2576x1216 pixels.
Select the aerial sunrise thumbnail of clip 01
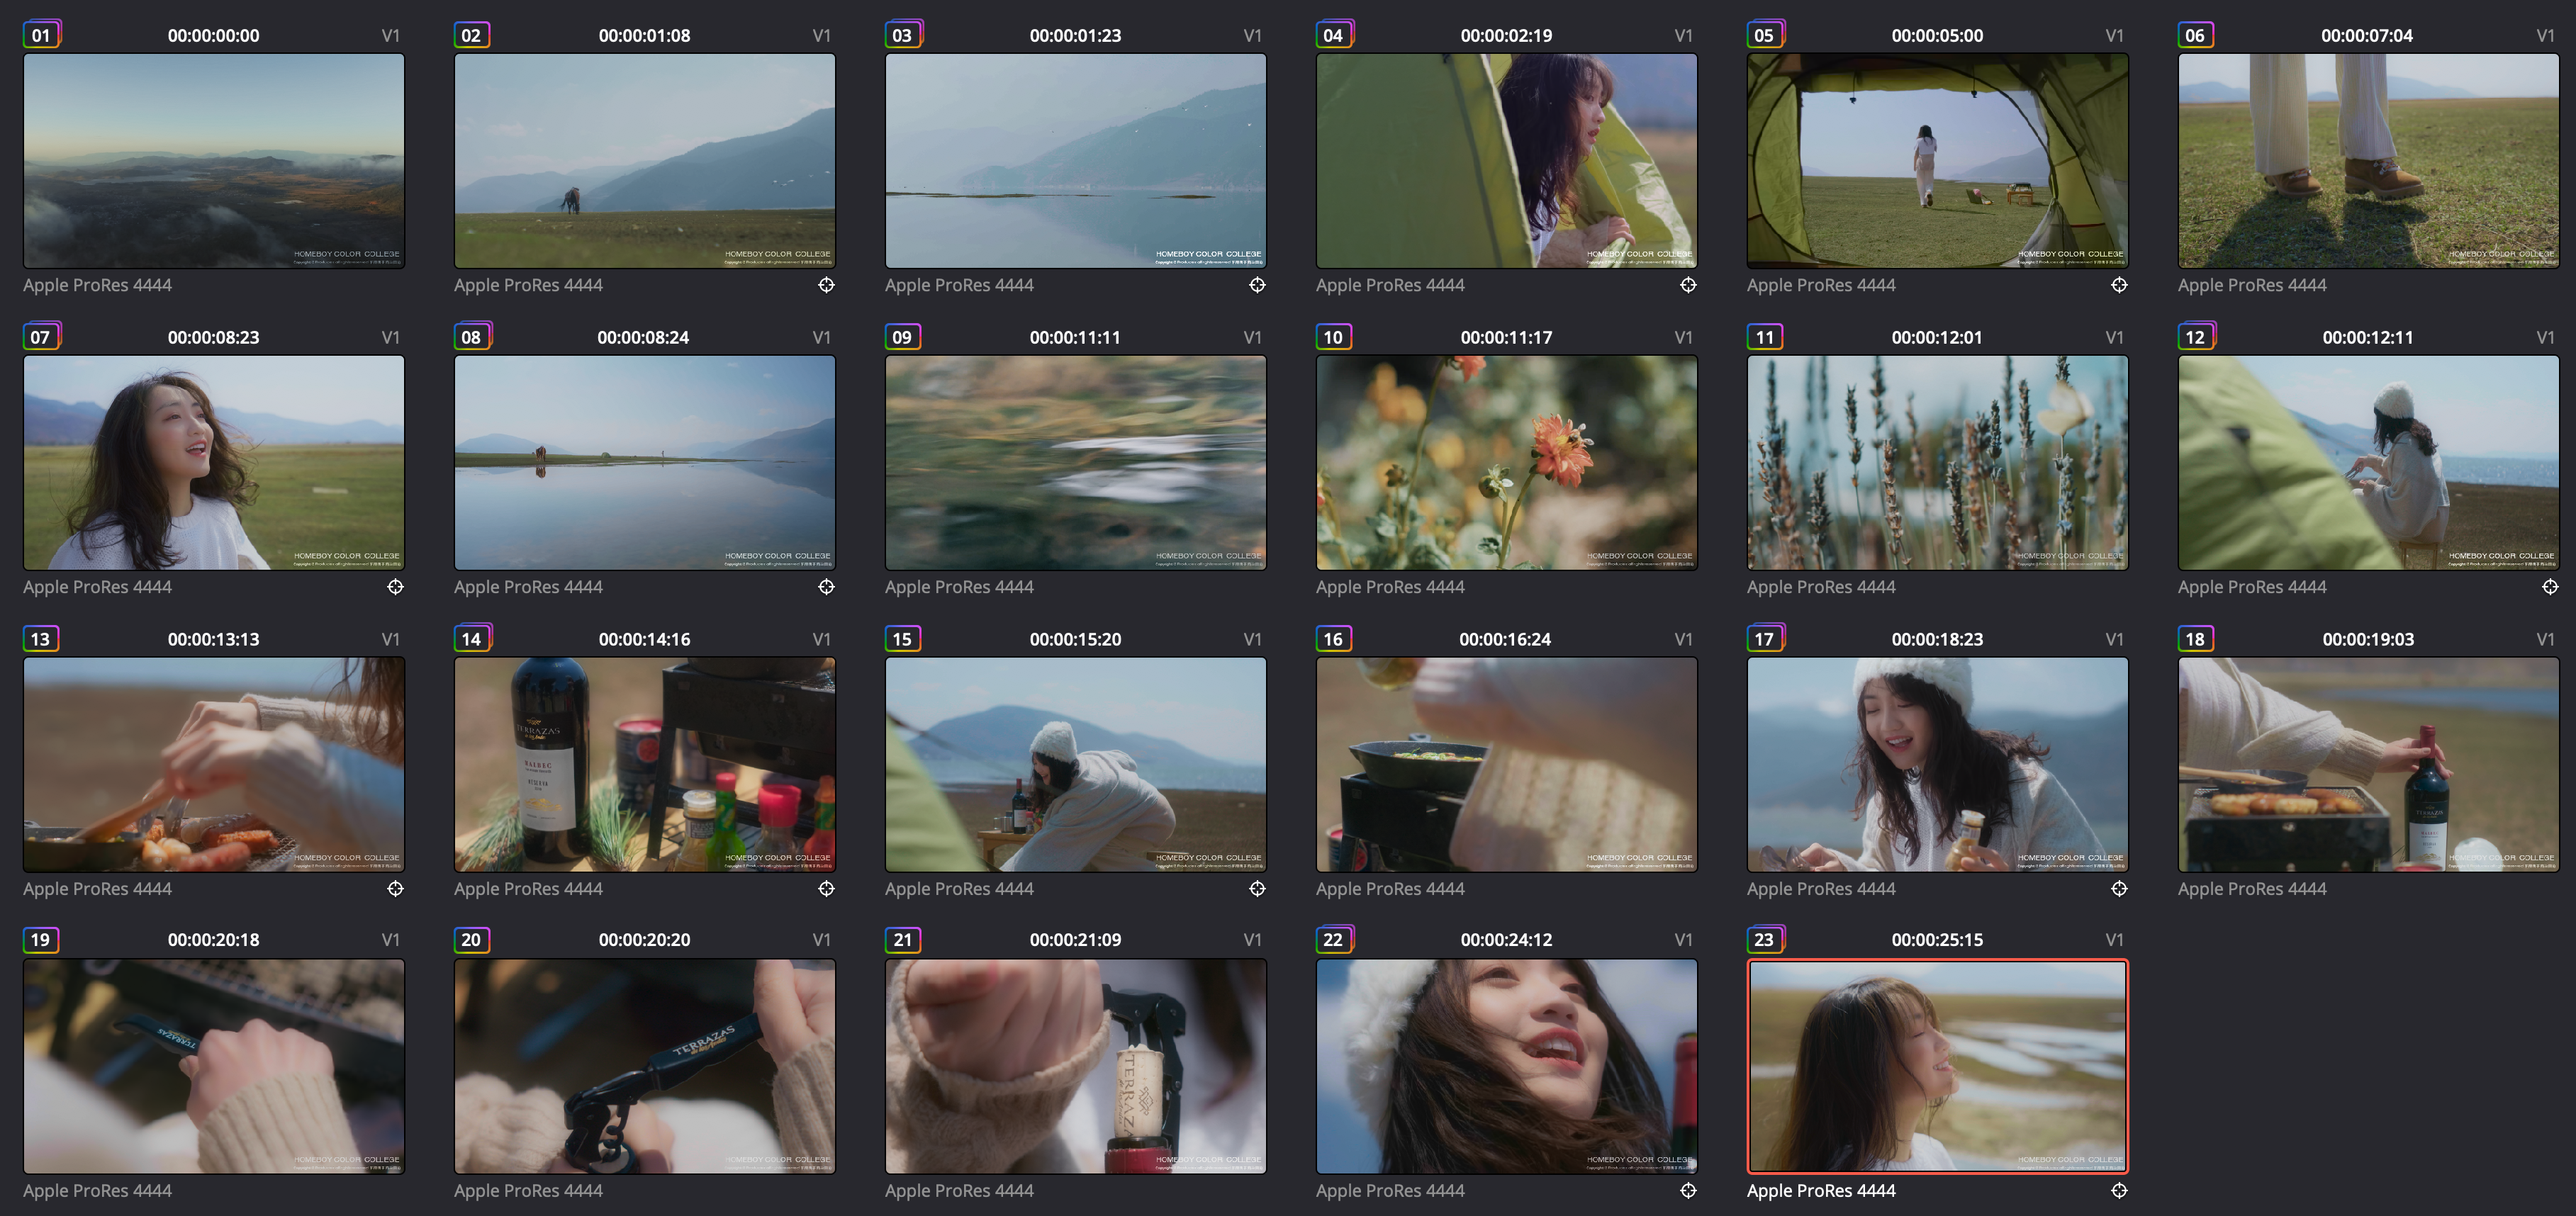(x=214, y=160)
